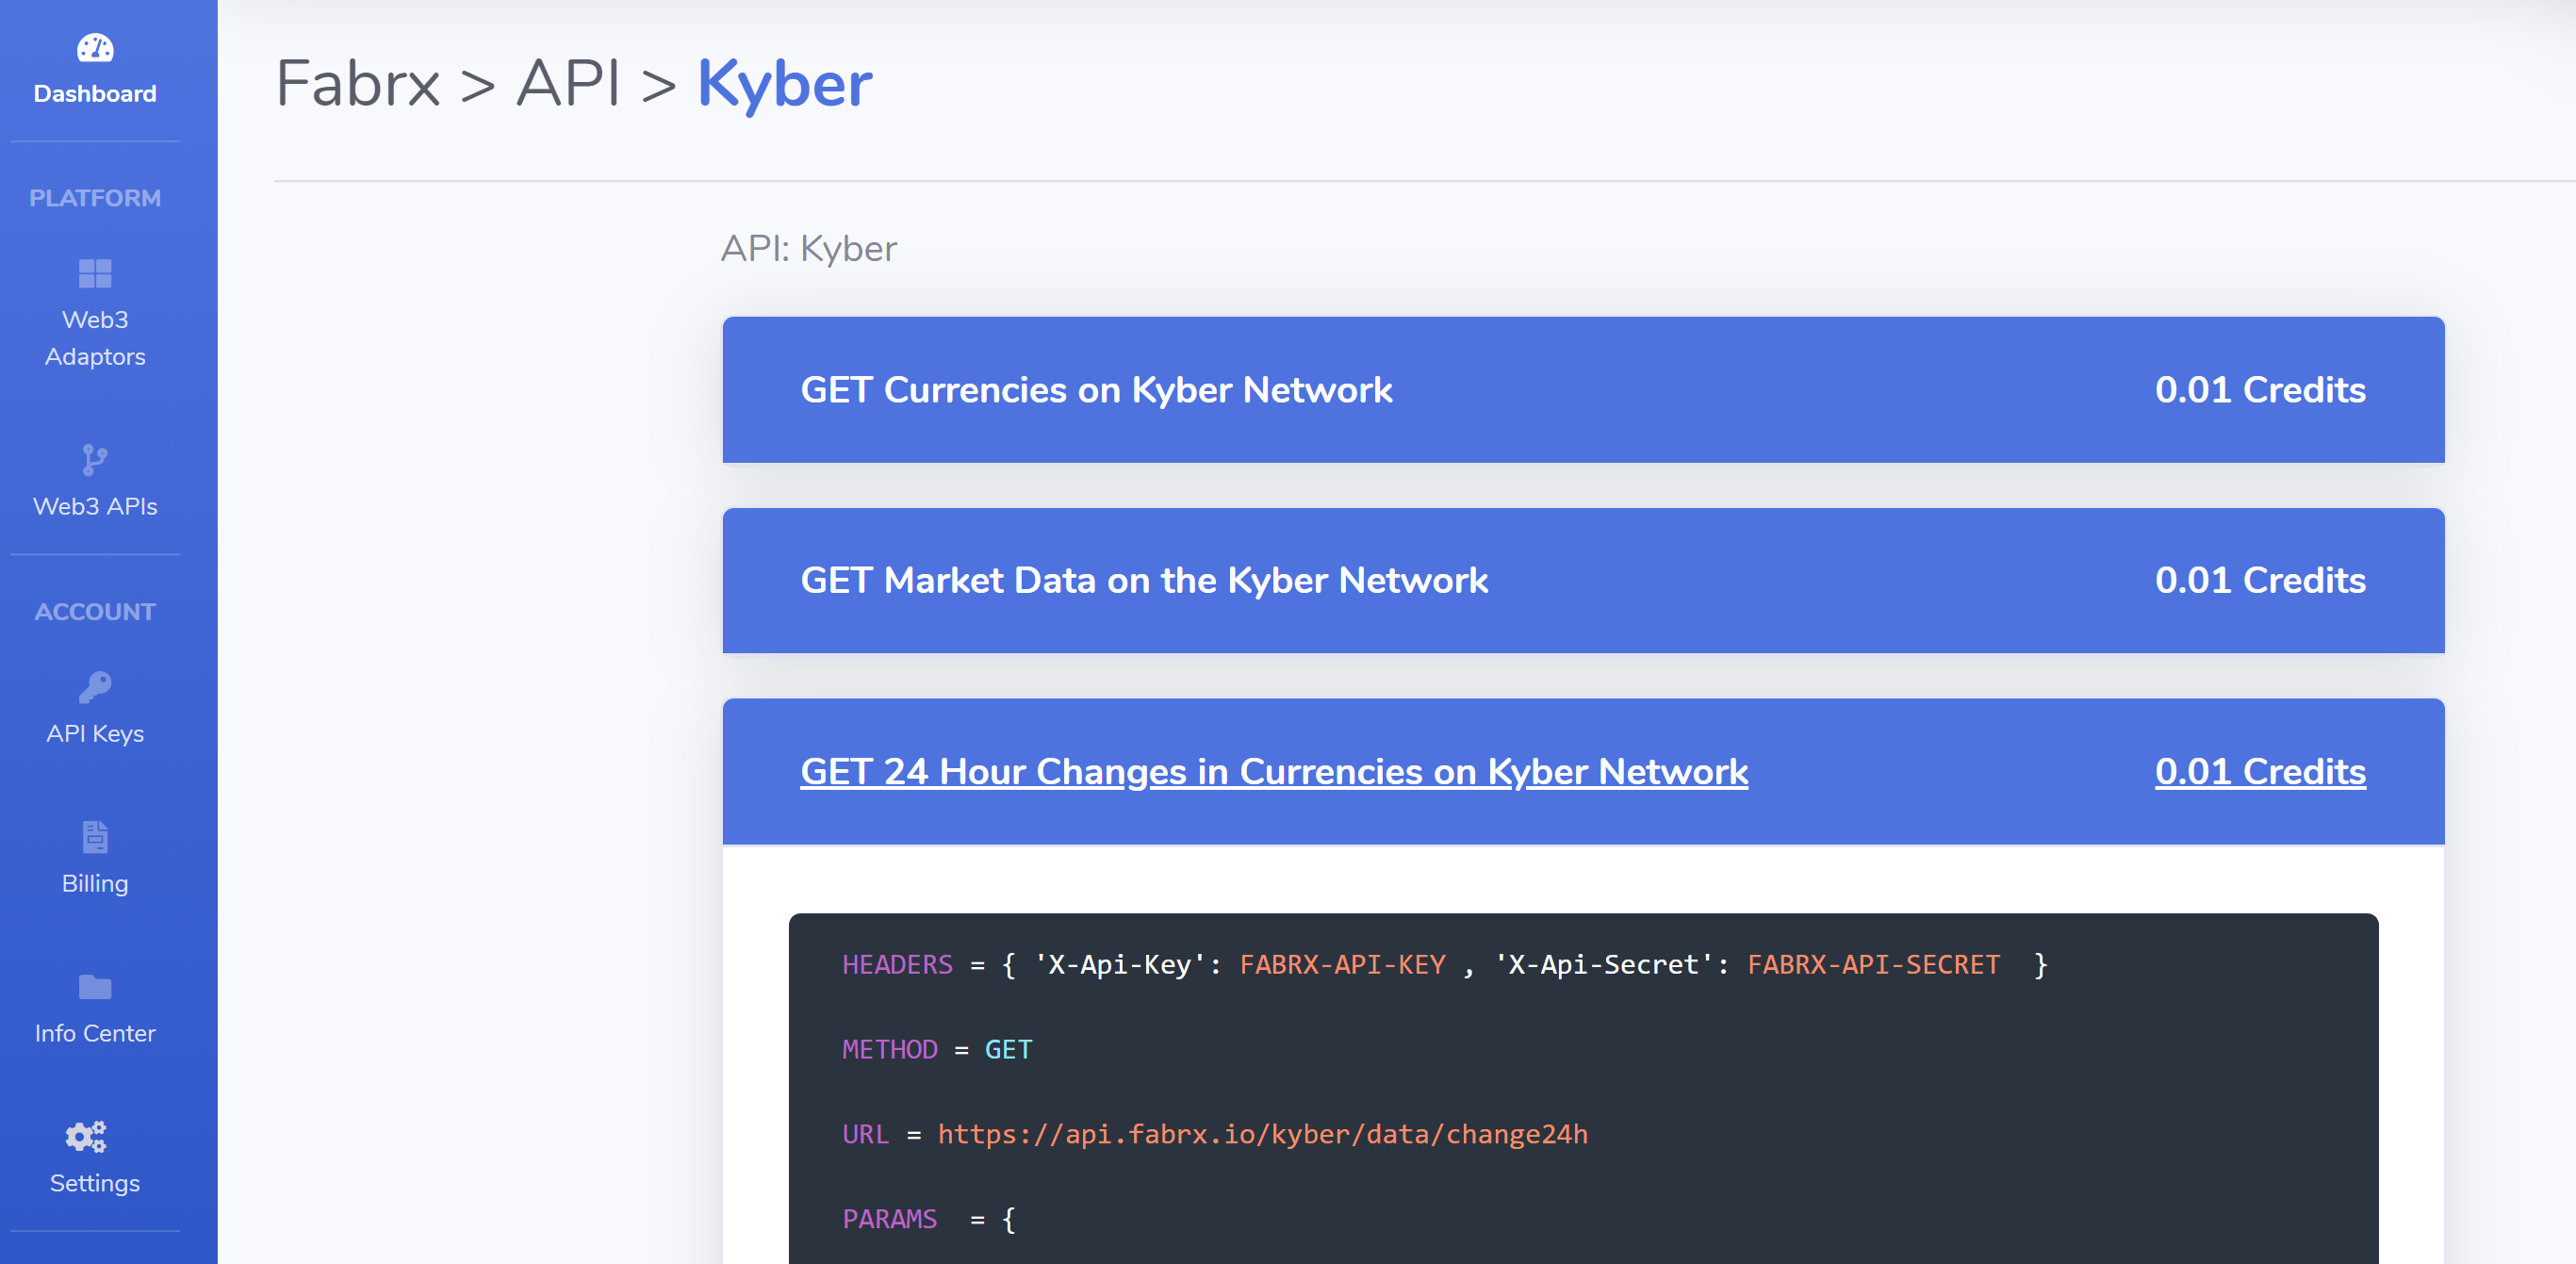Click the FABRX-API-SECRET placeholder in code
The image size is (2576, 1264).
pyautogui.click(x=1873, y=964)
